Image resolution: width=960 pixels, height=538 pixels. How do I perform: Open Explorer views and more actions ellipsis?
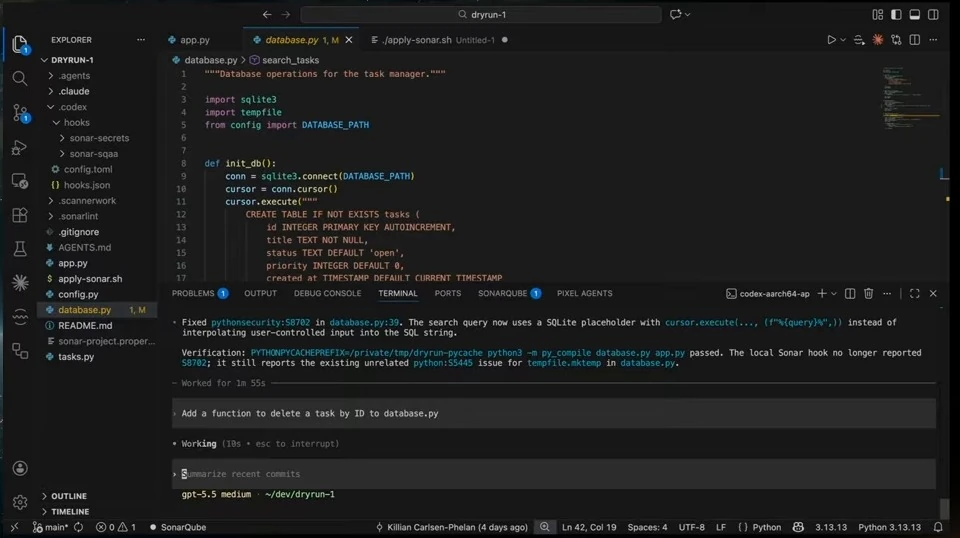tap(141, 40)
